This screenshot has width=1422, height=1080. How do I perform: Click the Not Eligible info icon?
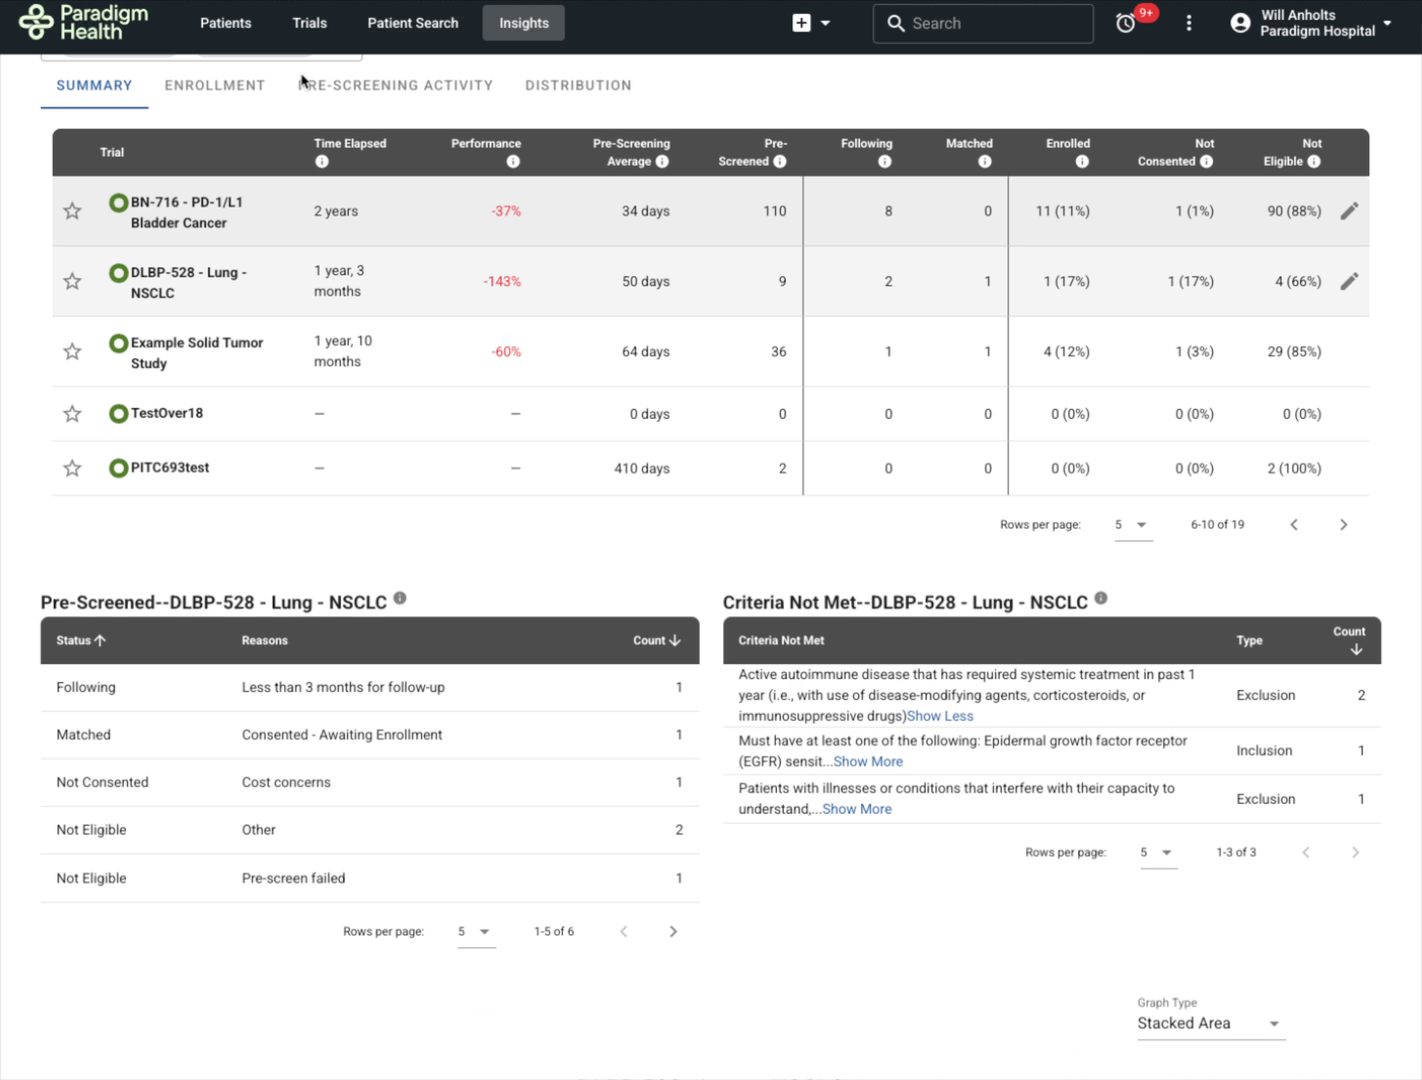click(1314, 161)
